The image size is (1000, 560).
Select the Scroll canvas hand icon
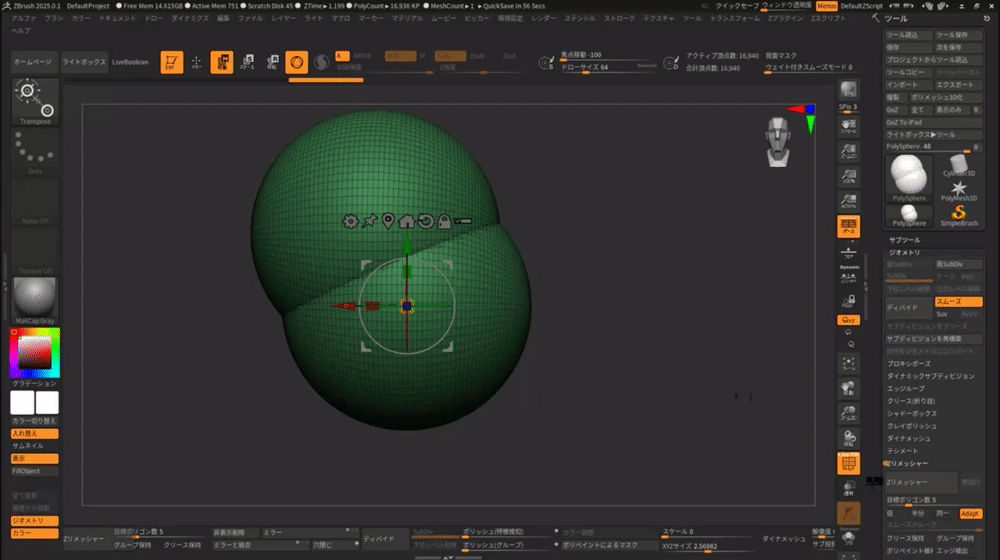click(x=848, y=126)
